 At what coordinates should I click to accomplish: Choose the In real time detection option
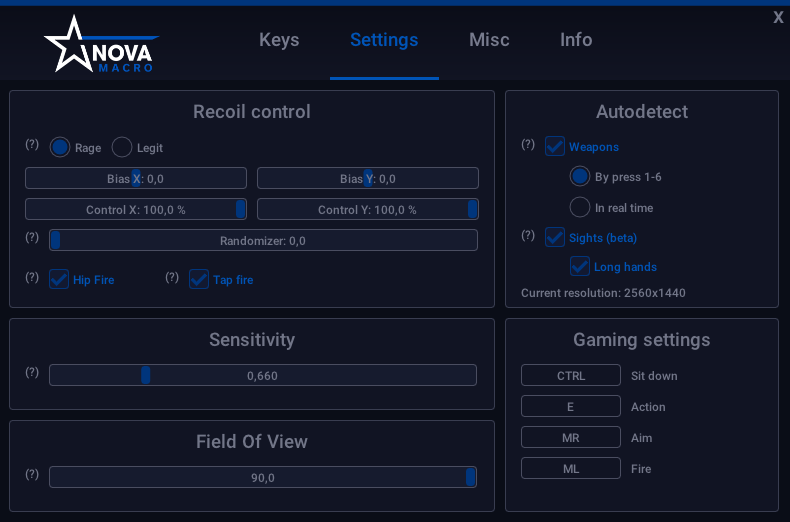(x=580, y=208)
